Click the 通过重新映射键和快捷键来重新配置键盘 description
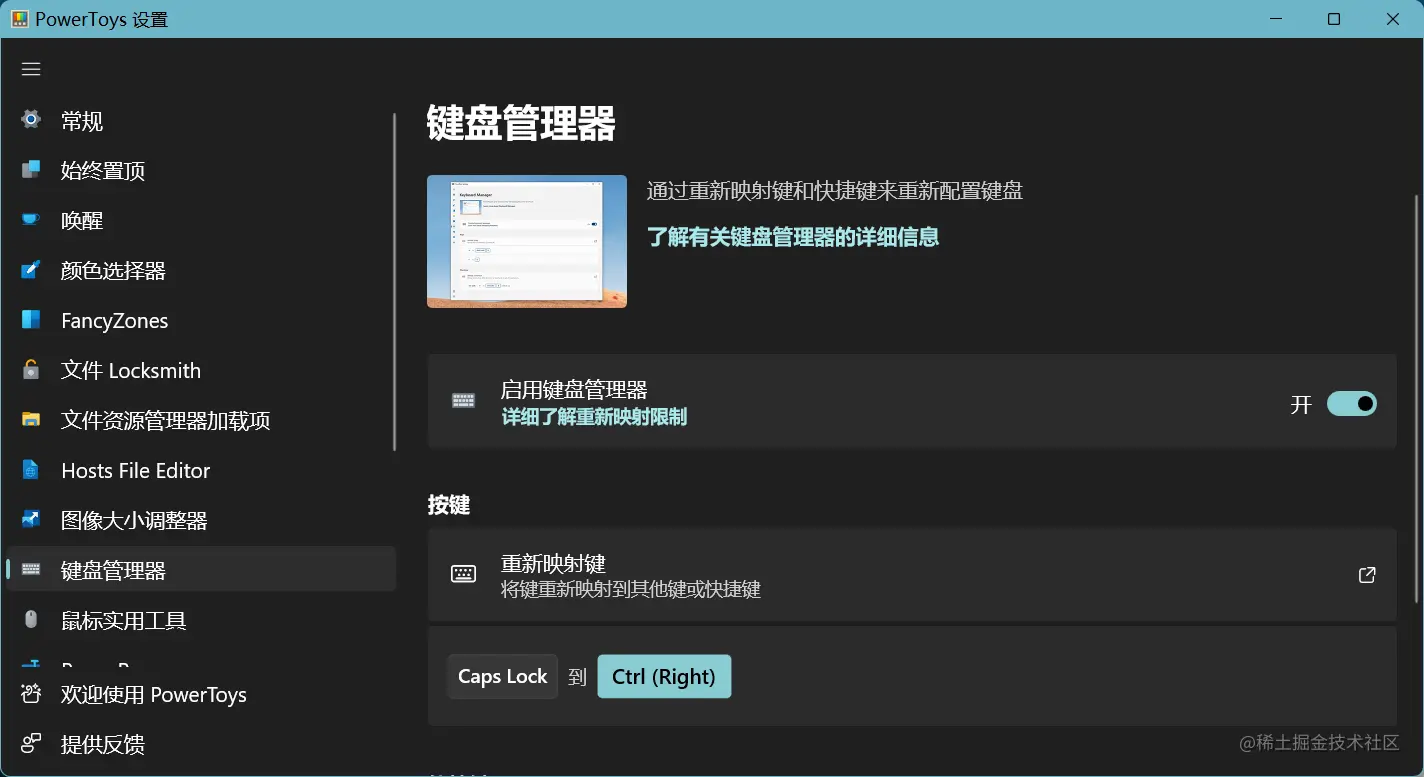Screen dimensions: 1424x777 pyautogui.click(x=835, y=191)
